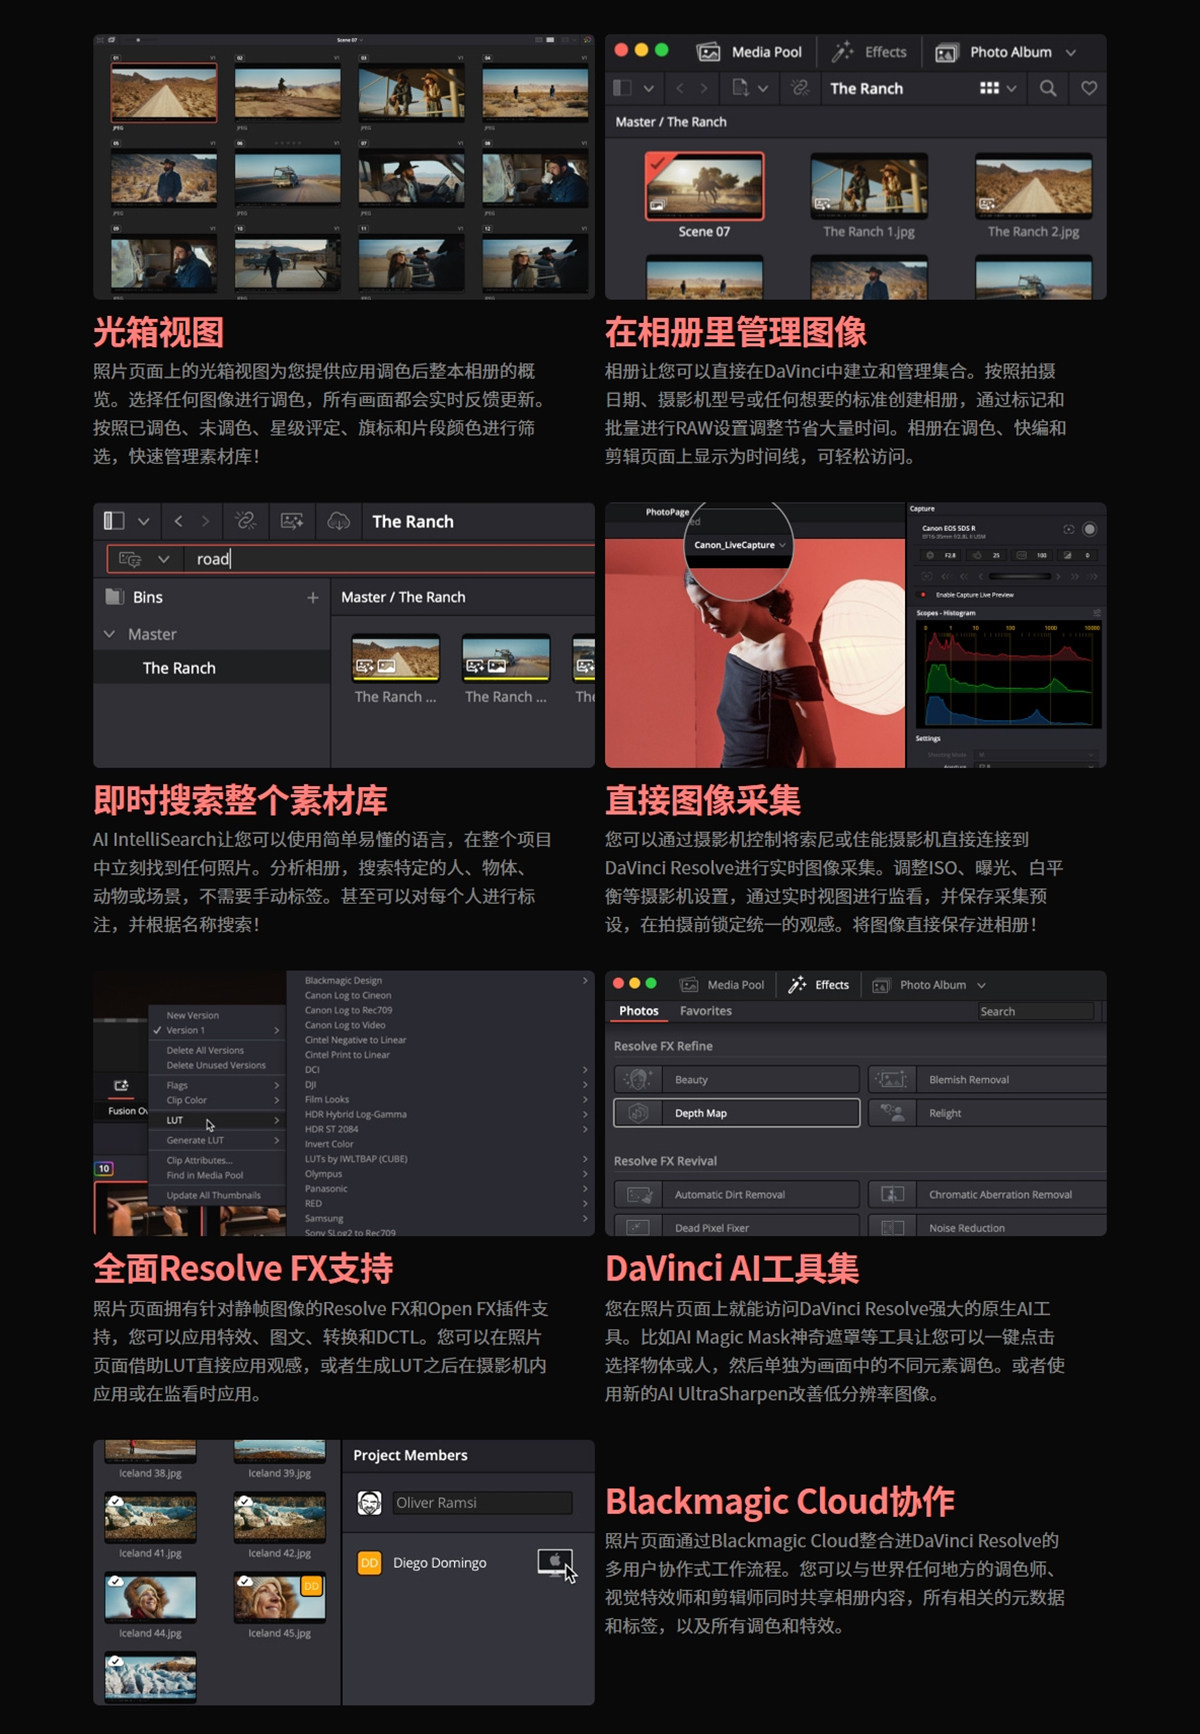Click the magnifier search icon in album toolbar

(x=1048, y=88)
